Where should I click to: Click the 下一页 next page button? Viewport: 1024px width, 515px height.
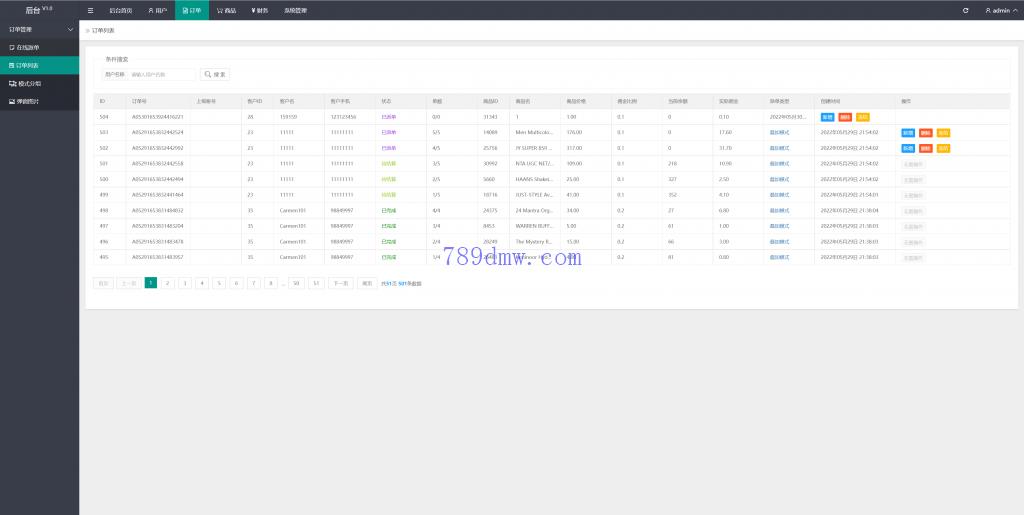tap(340, 283)
